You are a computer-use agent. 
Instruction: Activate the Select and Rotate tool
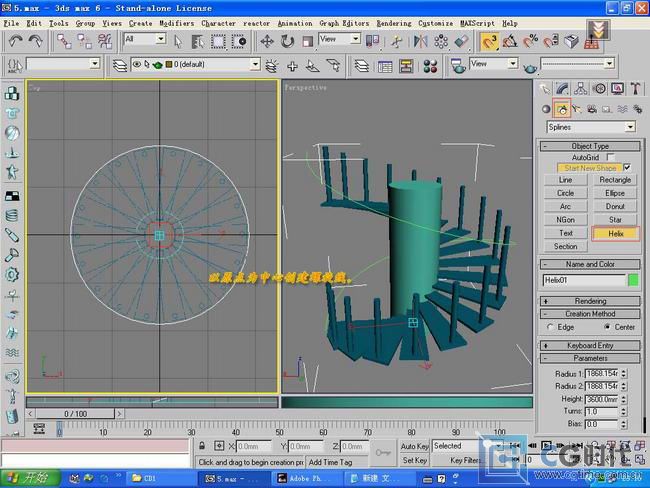(x=287, y=41)
